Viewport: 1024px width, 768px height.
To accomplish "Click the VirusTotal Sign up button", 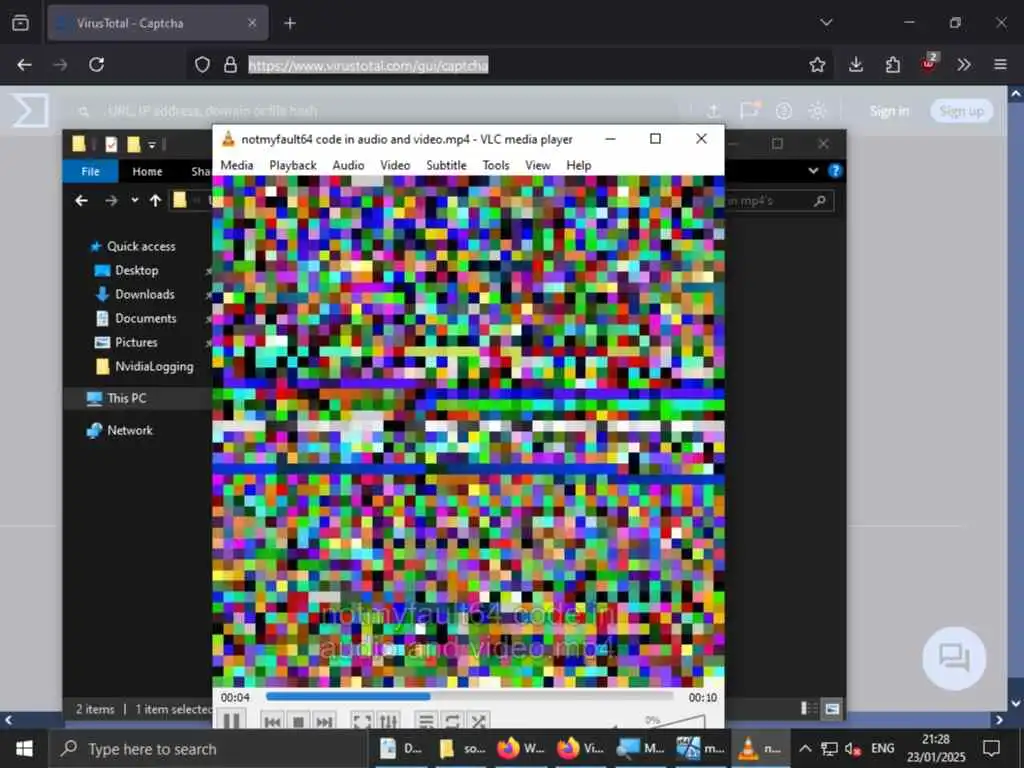I will point(961,111).
